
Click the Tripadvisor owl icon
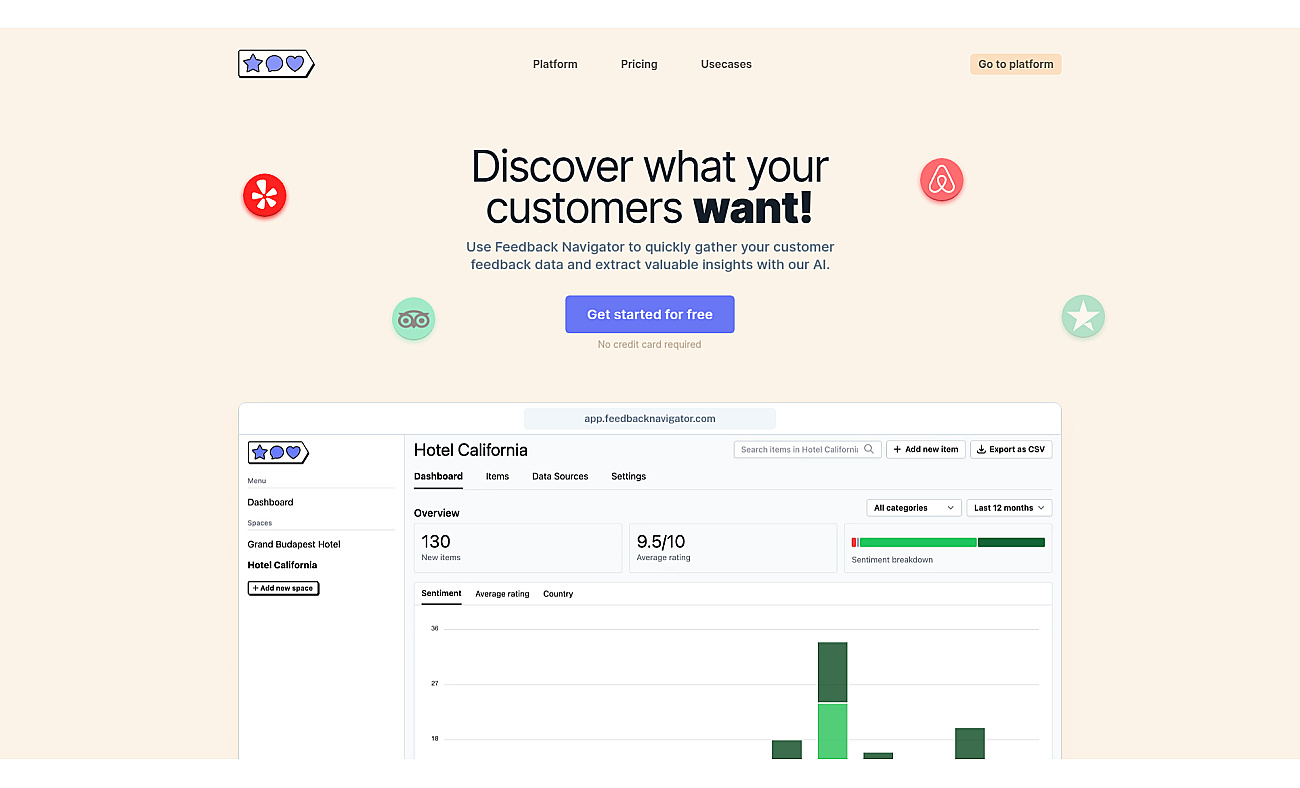(x=413, y=319)
